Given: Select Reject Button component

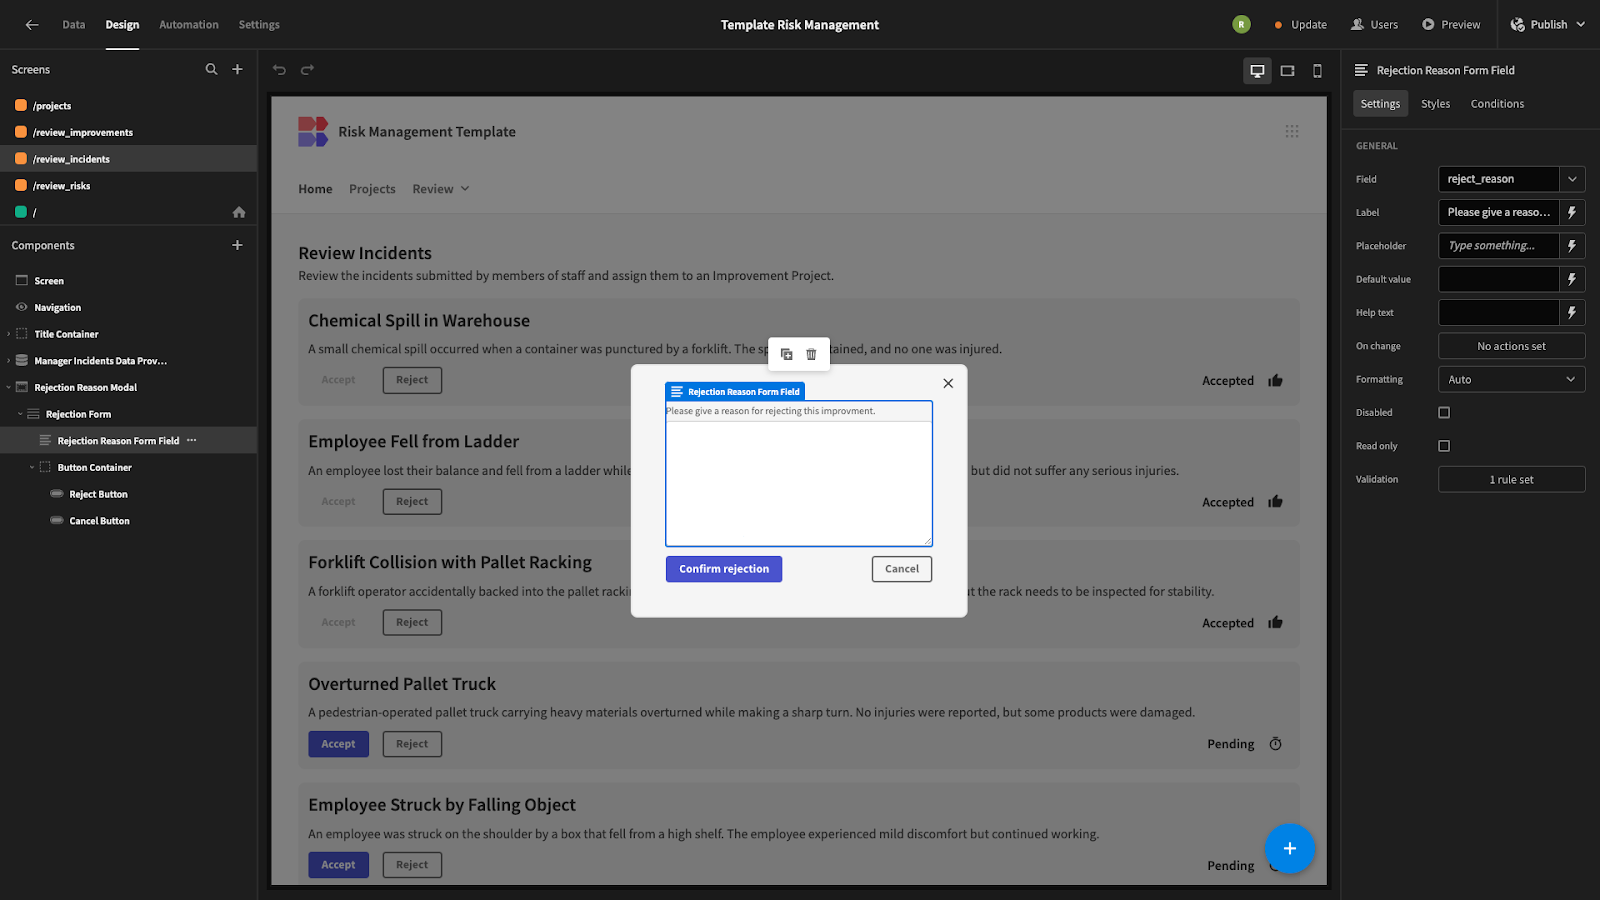Looking at the screenshot, I should pos(128,494).
